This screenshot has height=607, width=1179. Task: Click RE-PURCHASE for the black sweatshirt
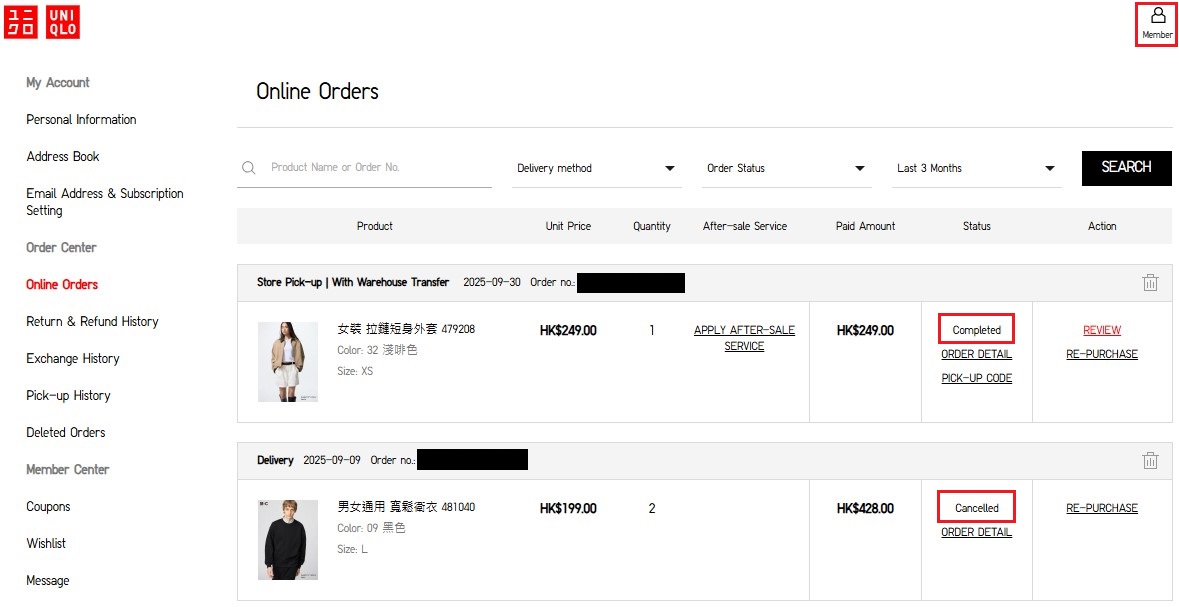1101,508
